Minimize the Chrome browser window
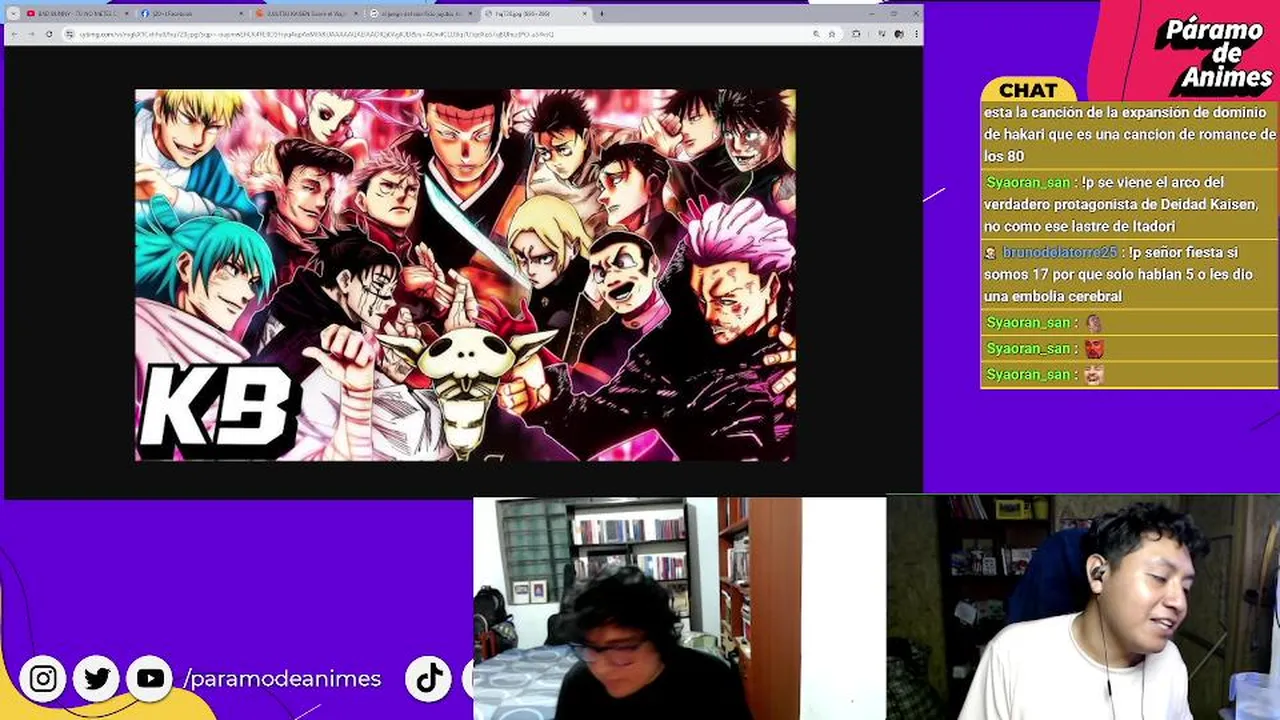 click(873, 14)
